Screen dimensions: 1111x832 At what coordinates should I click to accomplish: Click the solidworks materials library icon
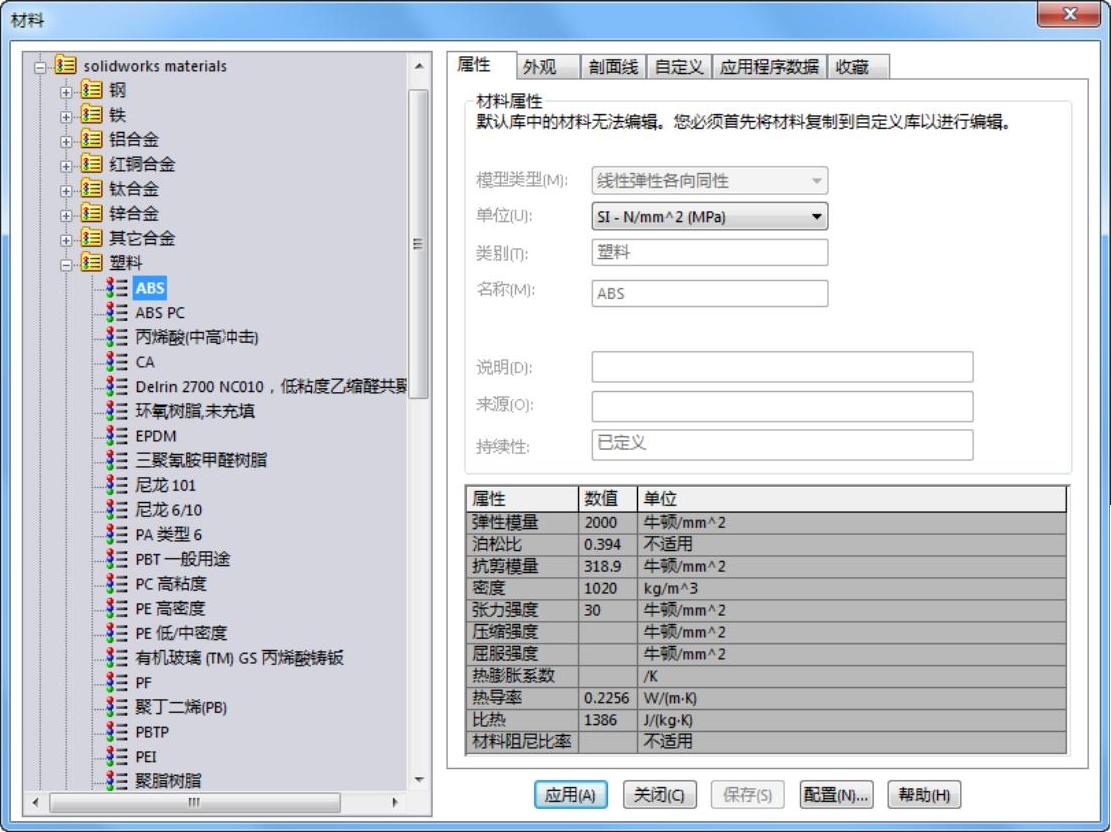65,65
